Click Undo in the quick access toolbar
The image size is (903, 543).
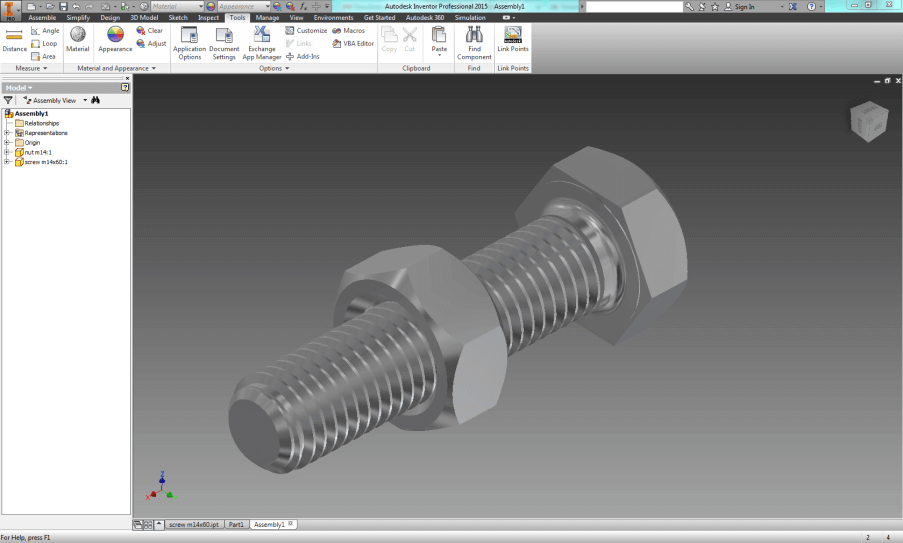(x=76, y=6)
